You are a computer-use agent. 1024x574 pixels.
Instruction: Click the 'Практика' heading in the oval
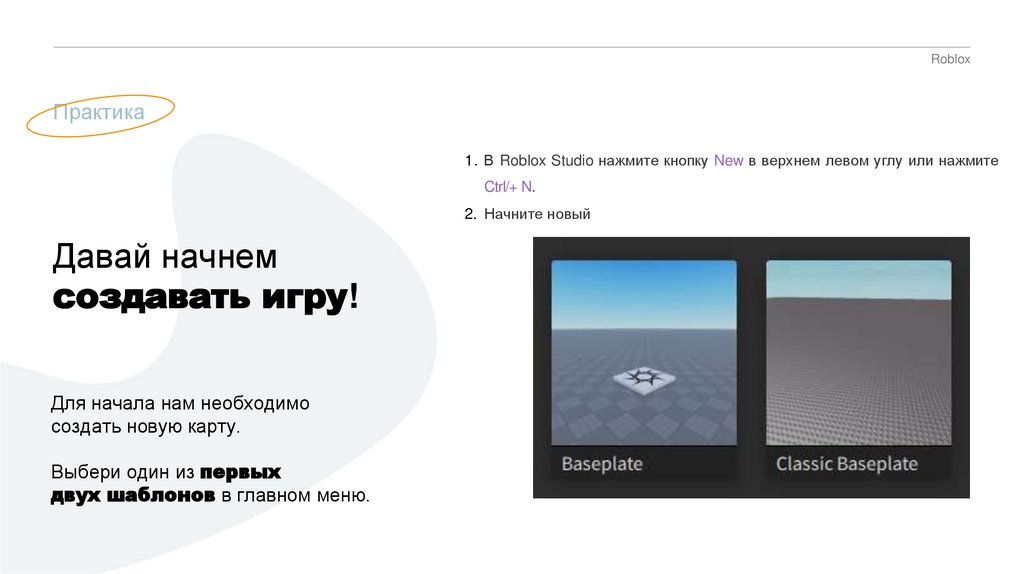pos(99,112)
